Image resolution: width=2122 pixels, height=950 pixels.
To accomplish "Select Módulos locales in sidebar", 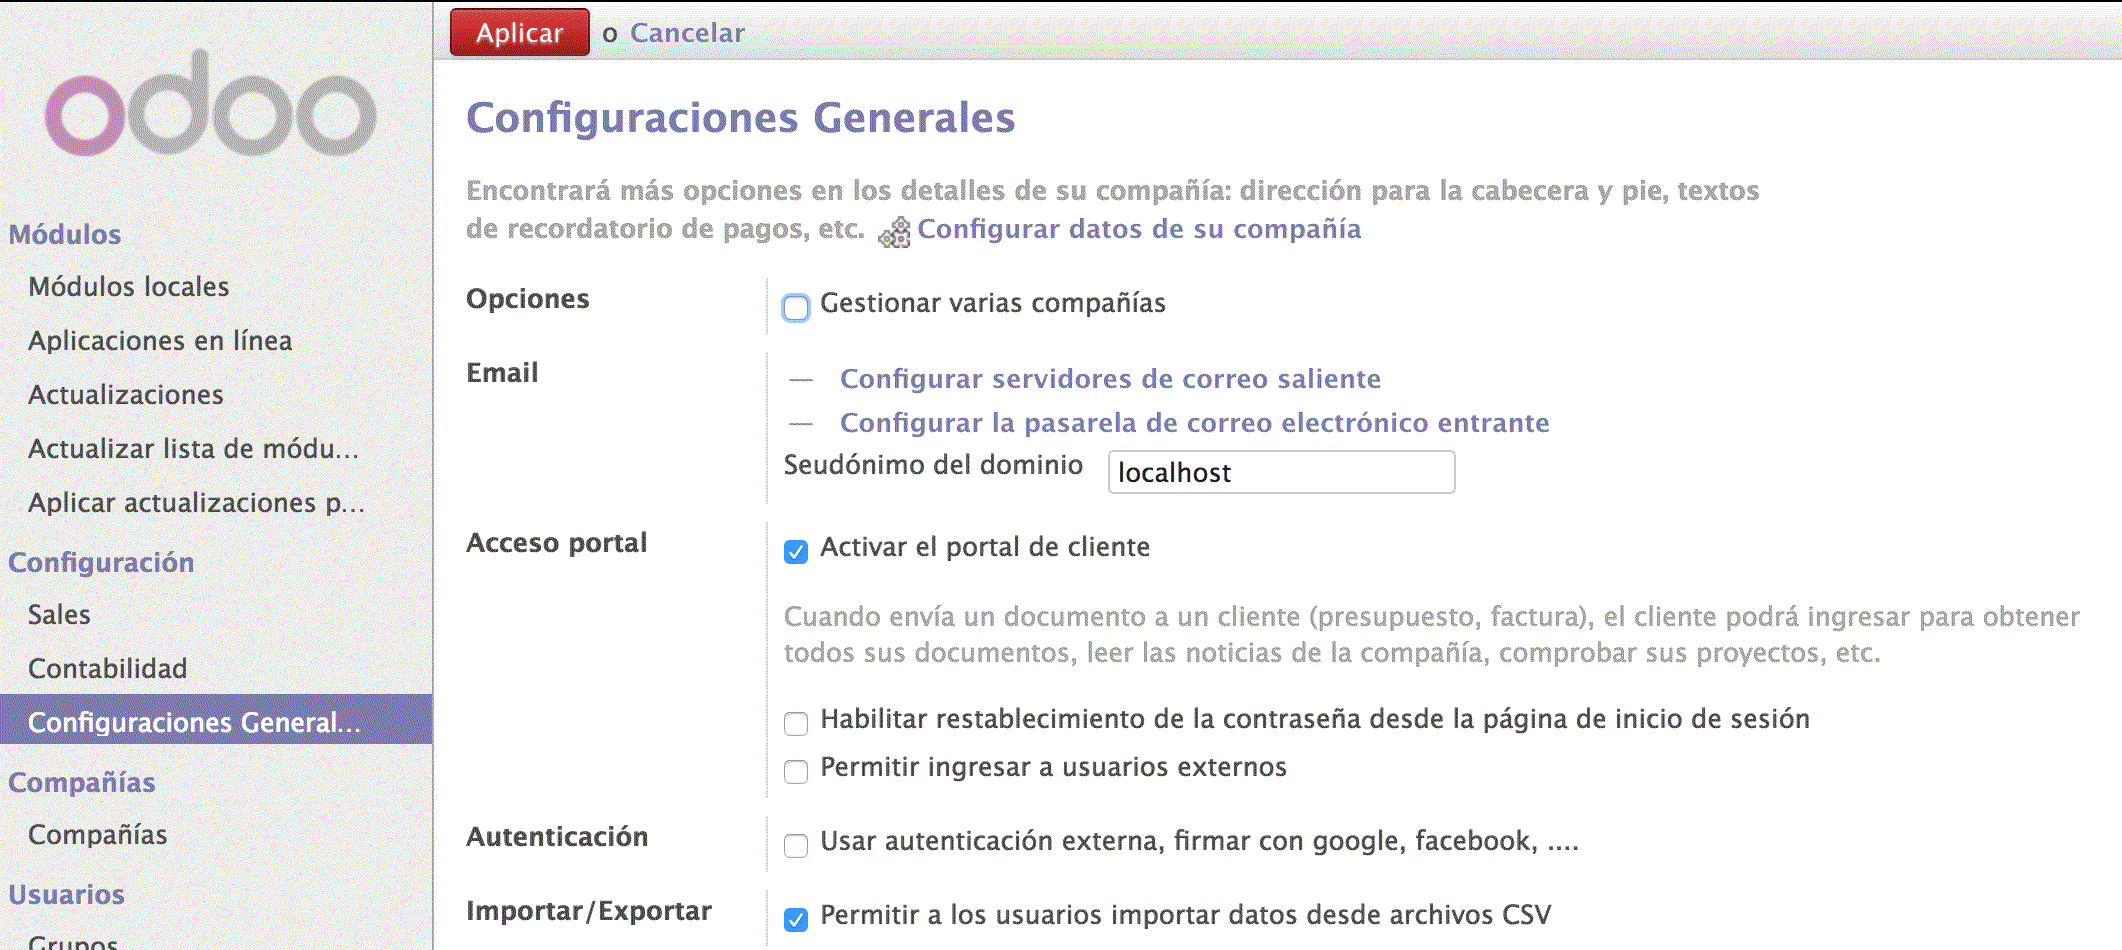I will pyautogui.click(x=129, y=287).
